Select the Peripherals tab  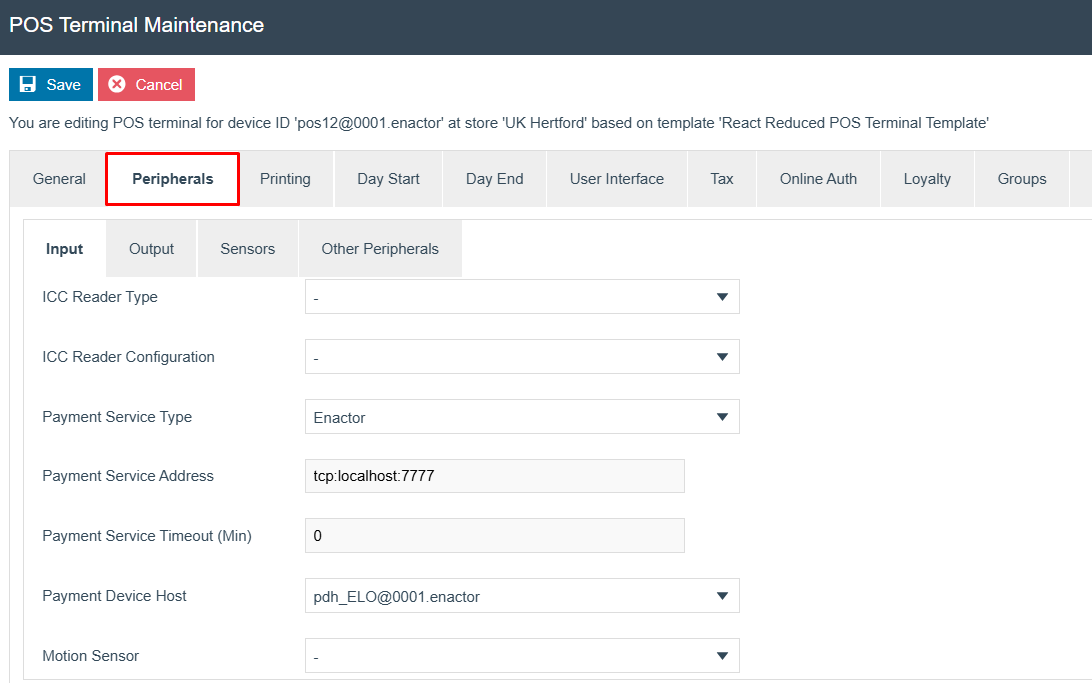(172, 179)
